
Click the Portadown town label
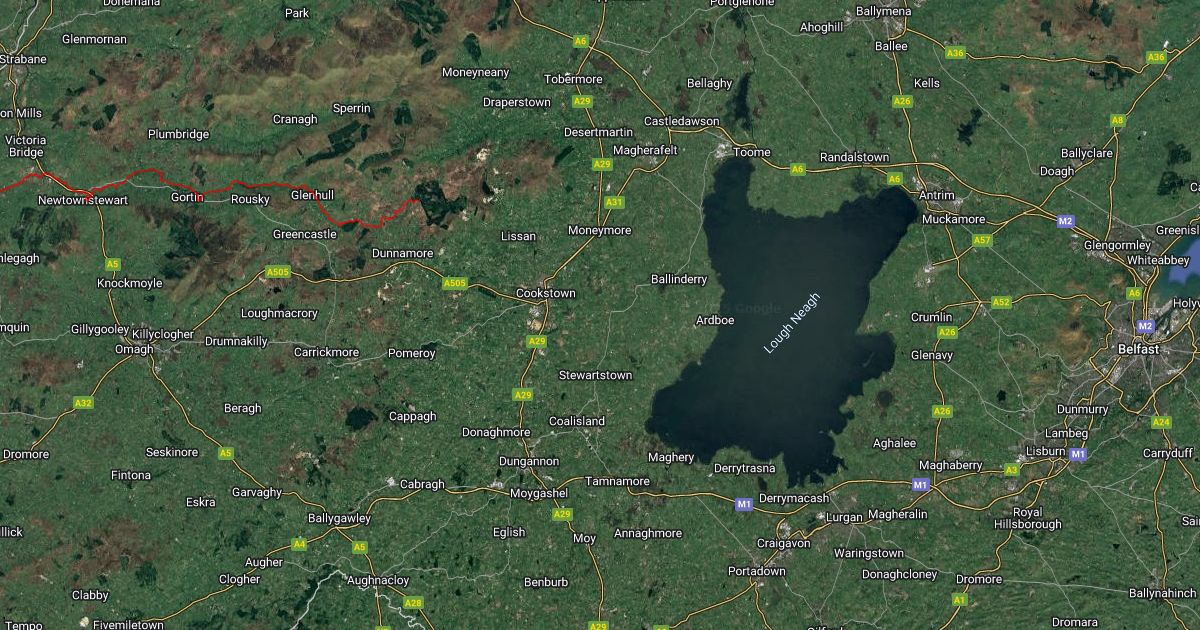(756, 571)
